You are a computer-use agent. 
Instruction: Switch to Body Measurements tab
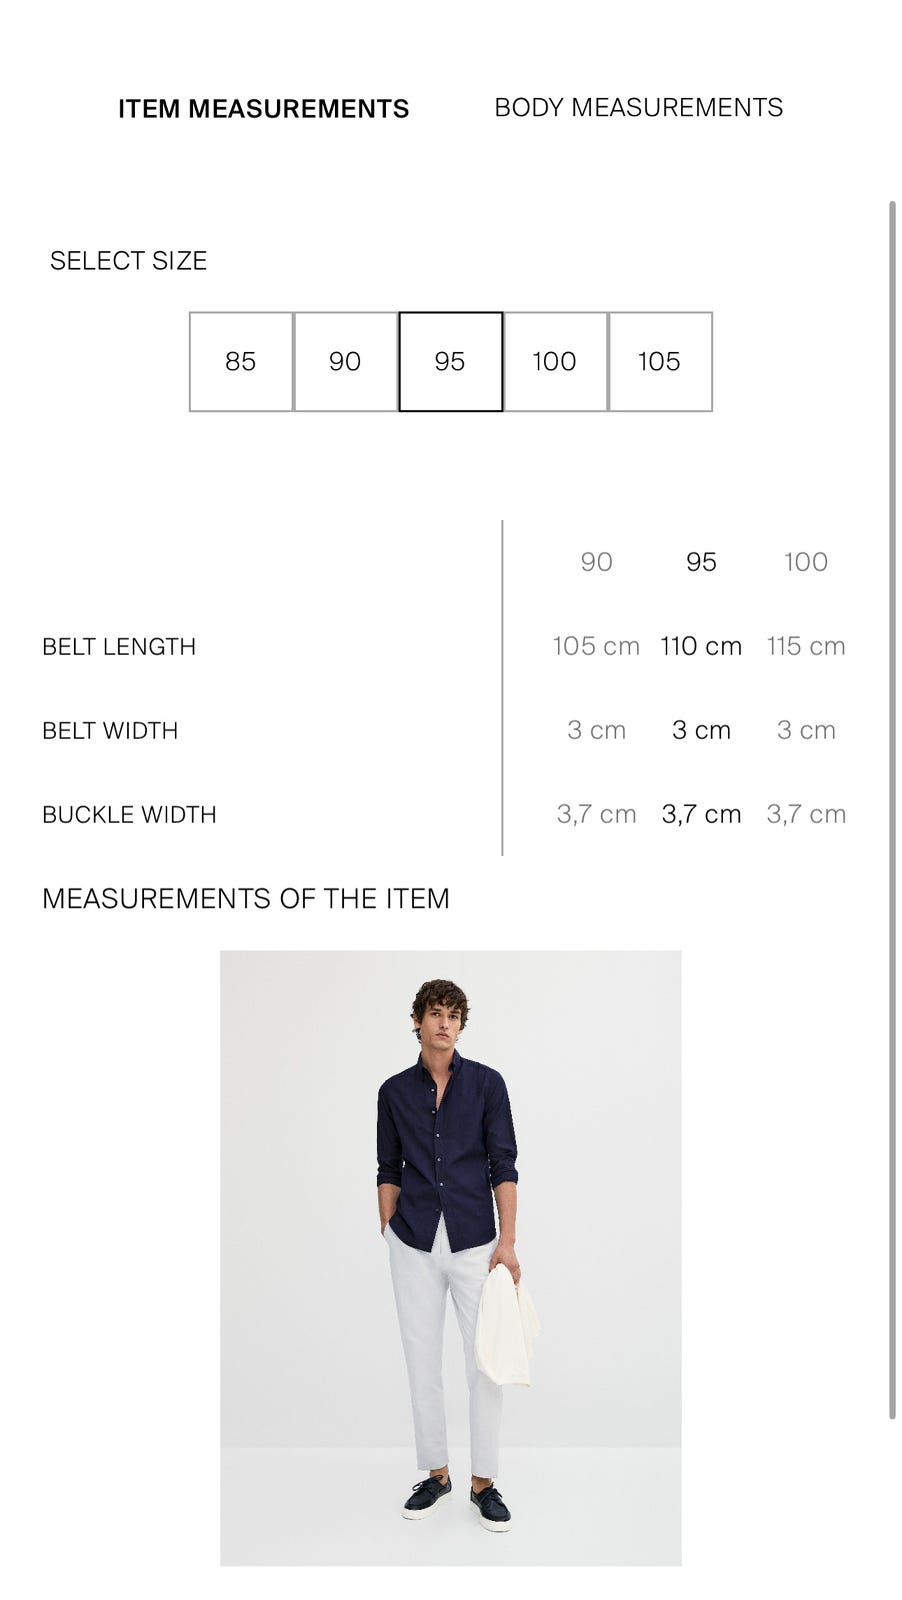638,108
